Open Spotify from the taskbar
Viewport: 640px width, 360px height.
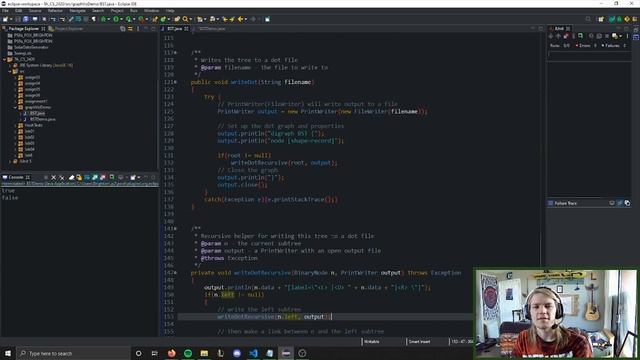(188, 353)
